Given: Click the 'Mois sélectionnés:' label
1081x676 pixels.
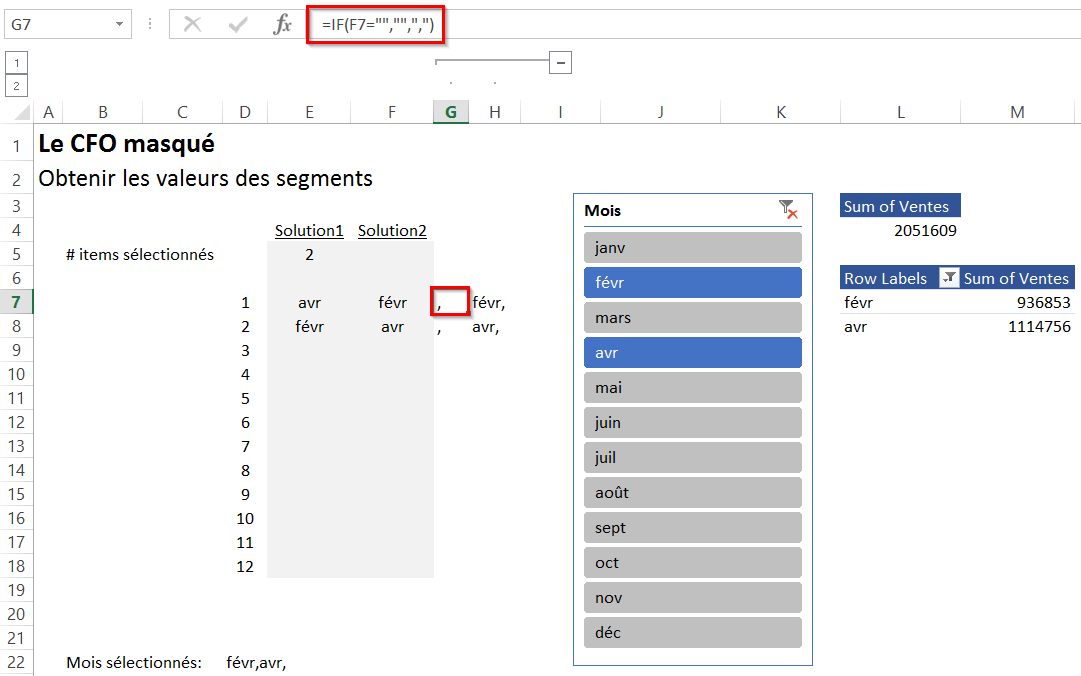Looking at the screenshot, I should coord(134,662).
